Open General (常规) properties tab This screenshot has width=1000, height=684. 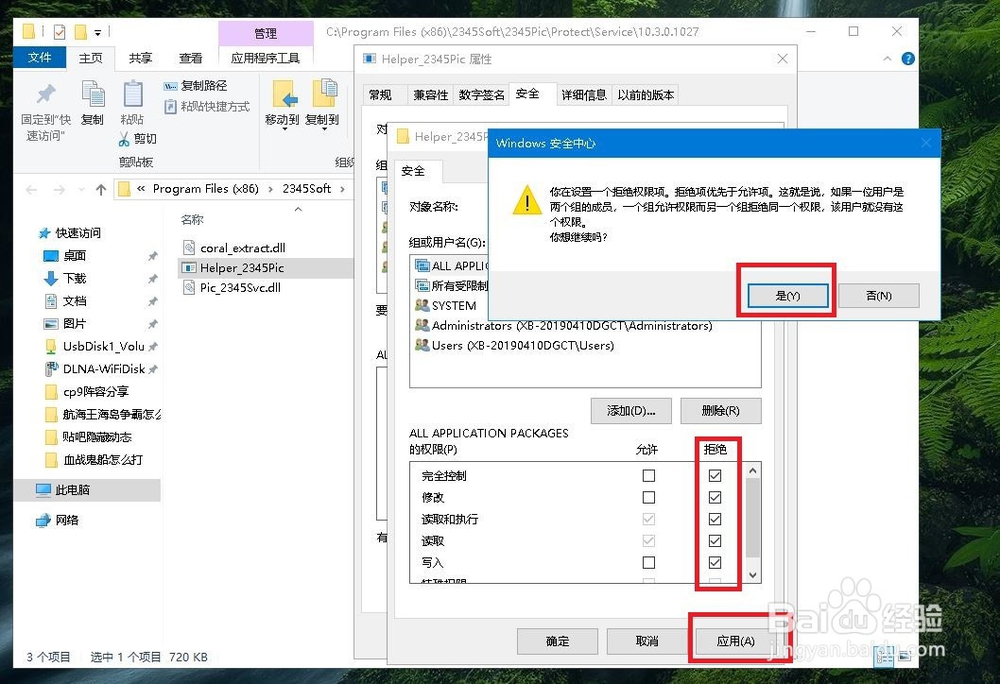[x=380, y=94]
